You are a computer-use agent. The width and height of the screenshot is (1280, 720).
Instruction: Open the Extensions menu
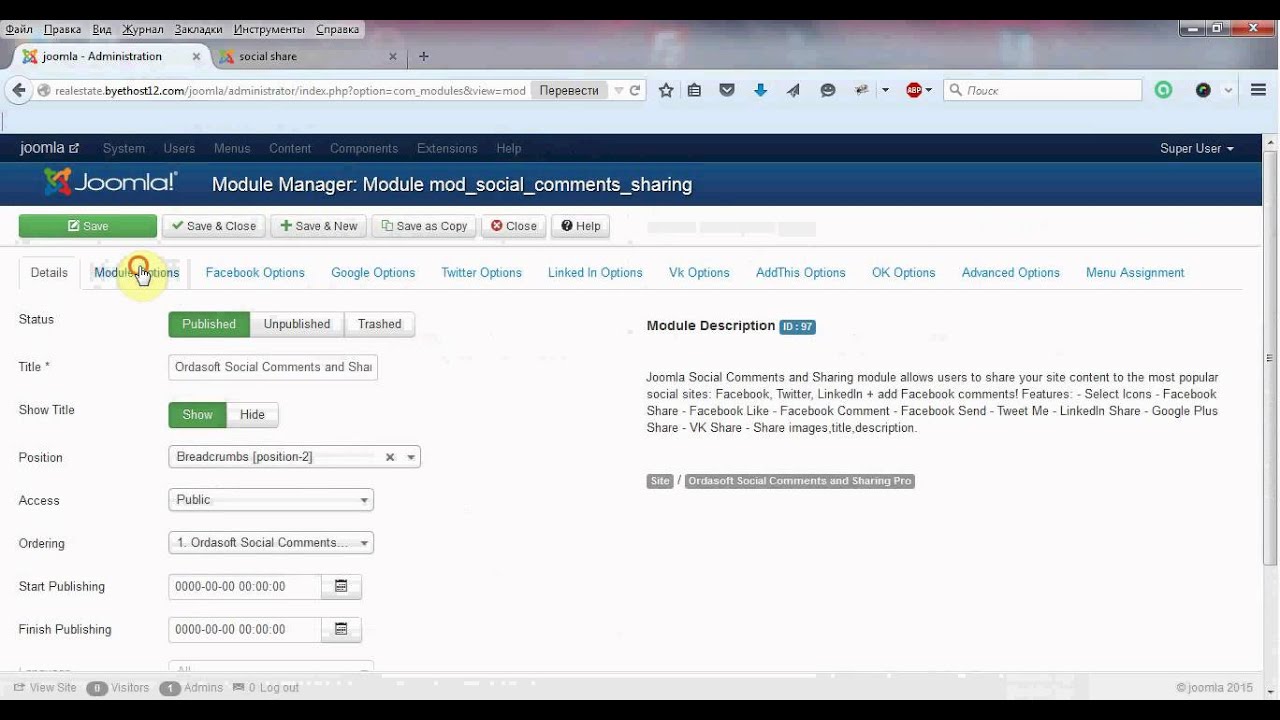coord(447,148)
